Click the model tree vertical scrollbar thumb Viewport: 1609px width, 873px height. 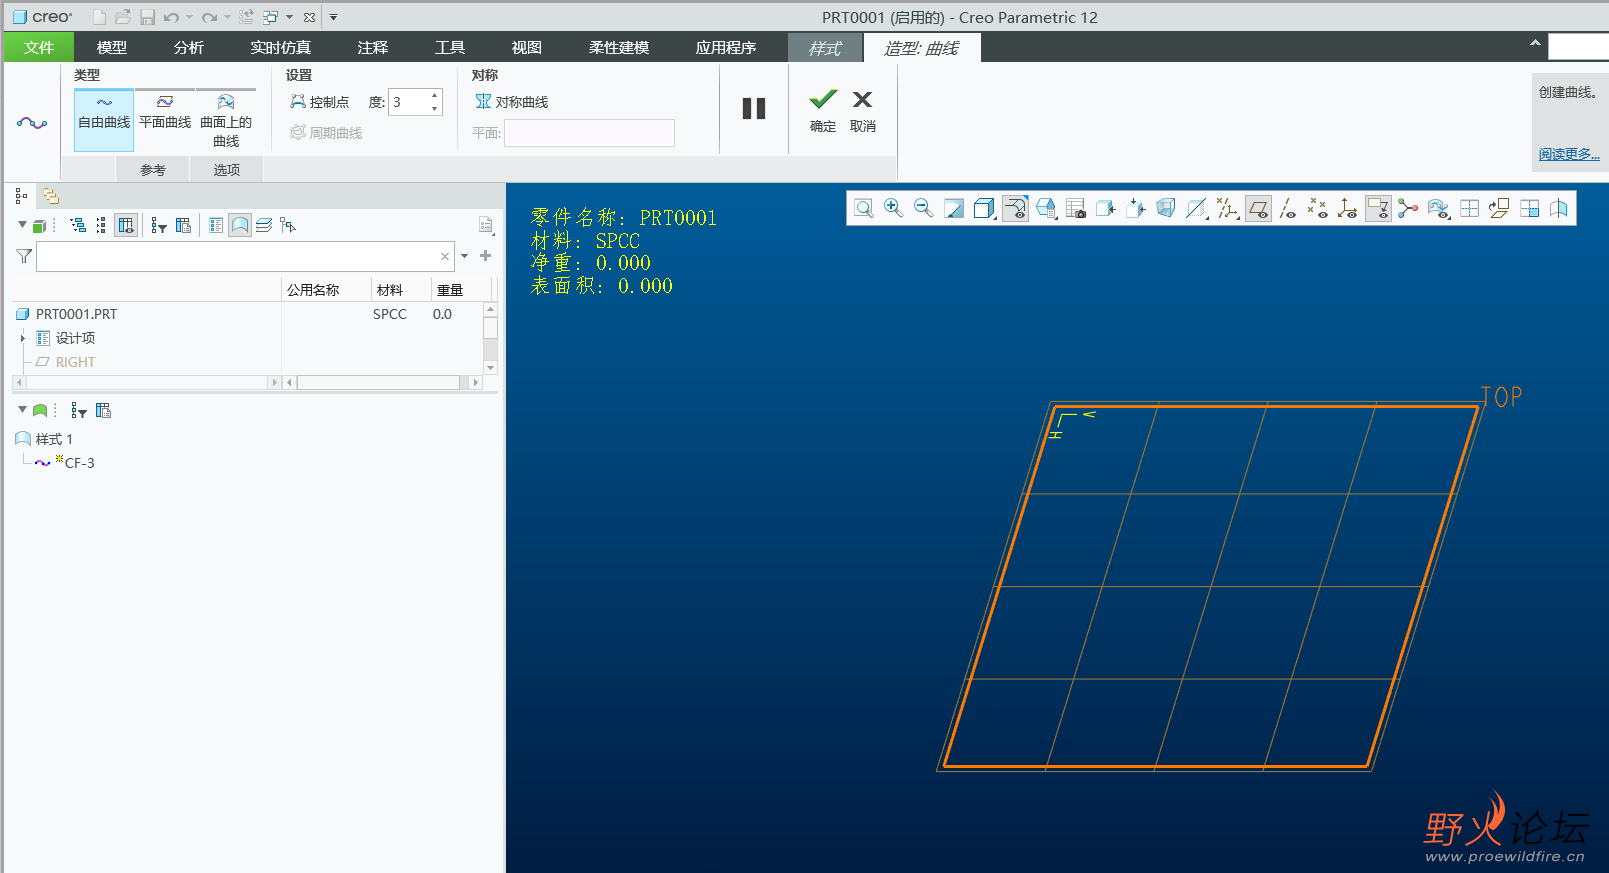(x=490, y=328)
